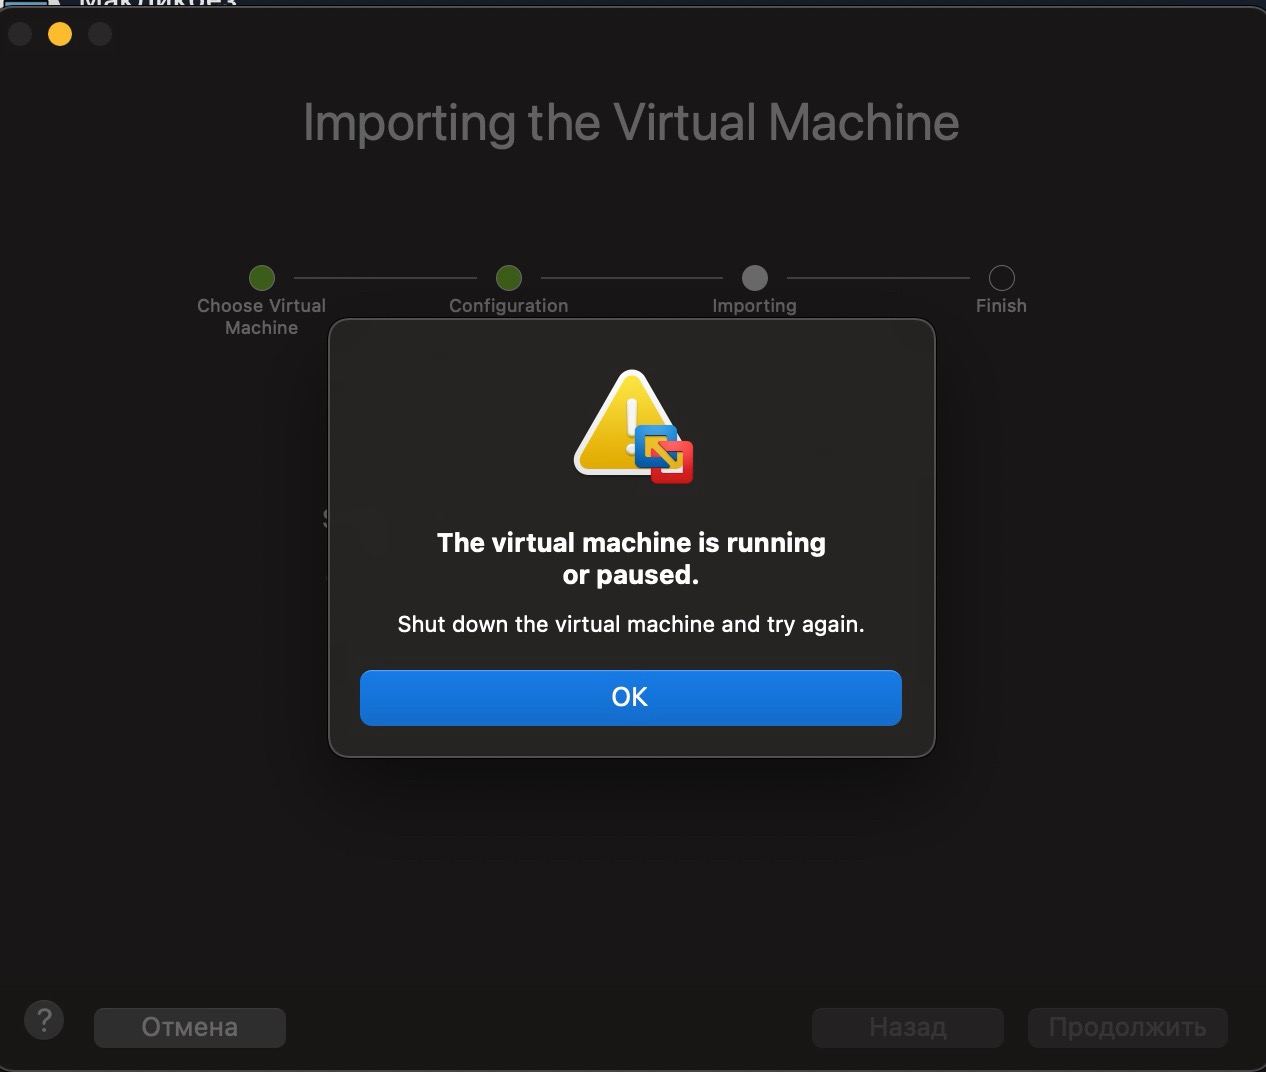This screenshot has height=1072, width=1266.
Task: Select the Choose Virtual Machine step circle
Action: (262, 277)
